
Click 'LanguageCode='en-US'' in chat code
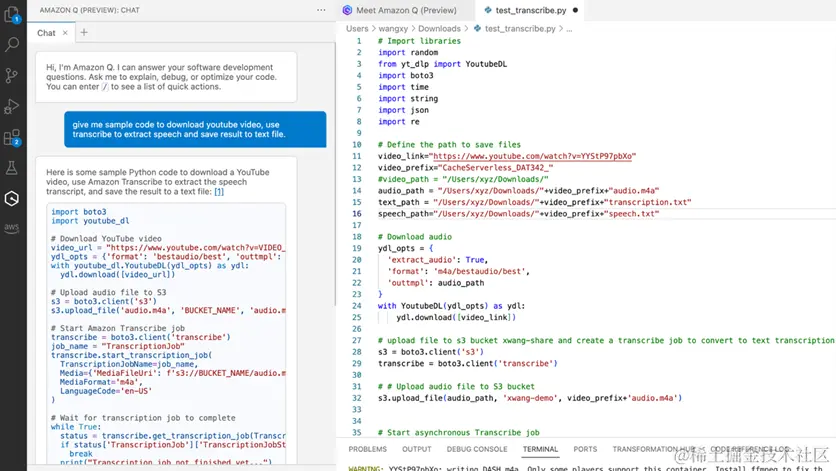click(106, 391)
